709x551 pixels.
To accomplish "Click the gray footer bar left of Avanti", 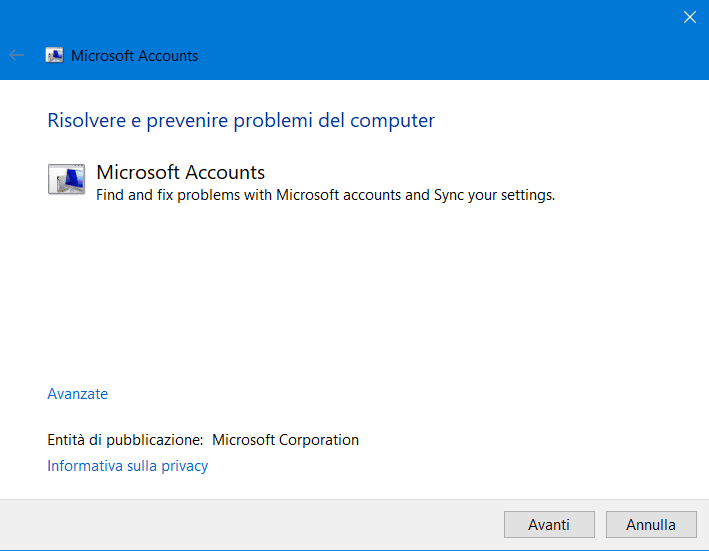I will click(x=250, y=524).
